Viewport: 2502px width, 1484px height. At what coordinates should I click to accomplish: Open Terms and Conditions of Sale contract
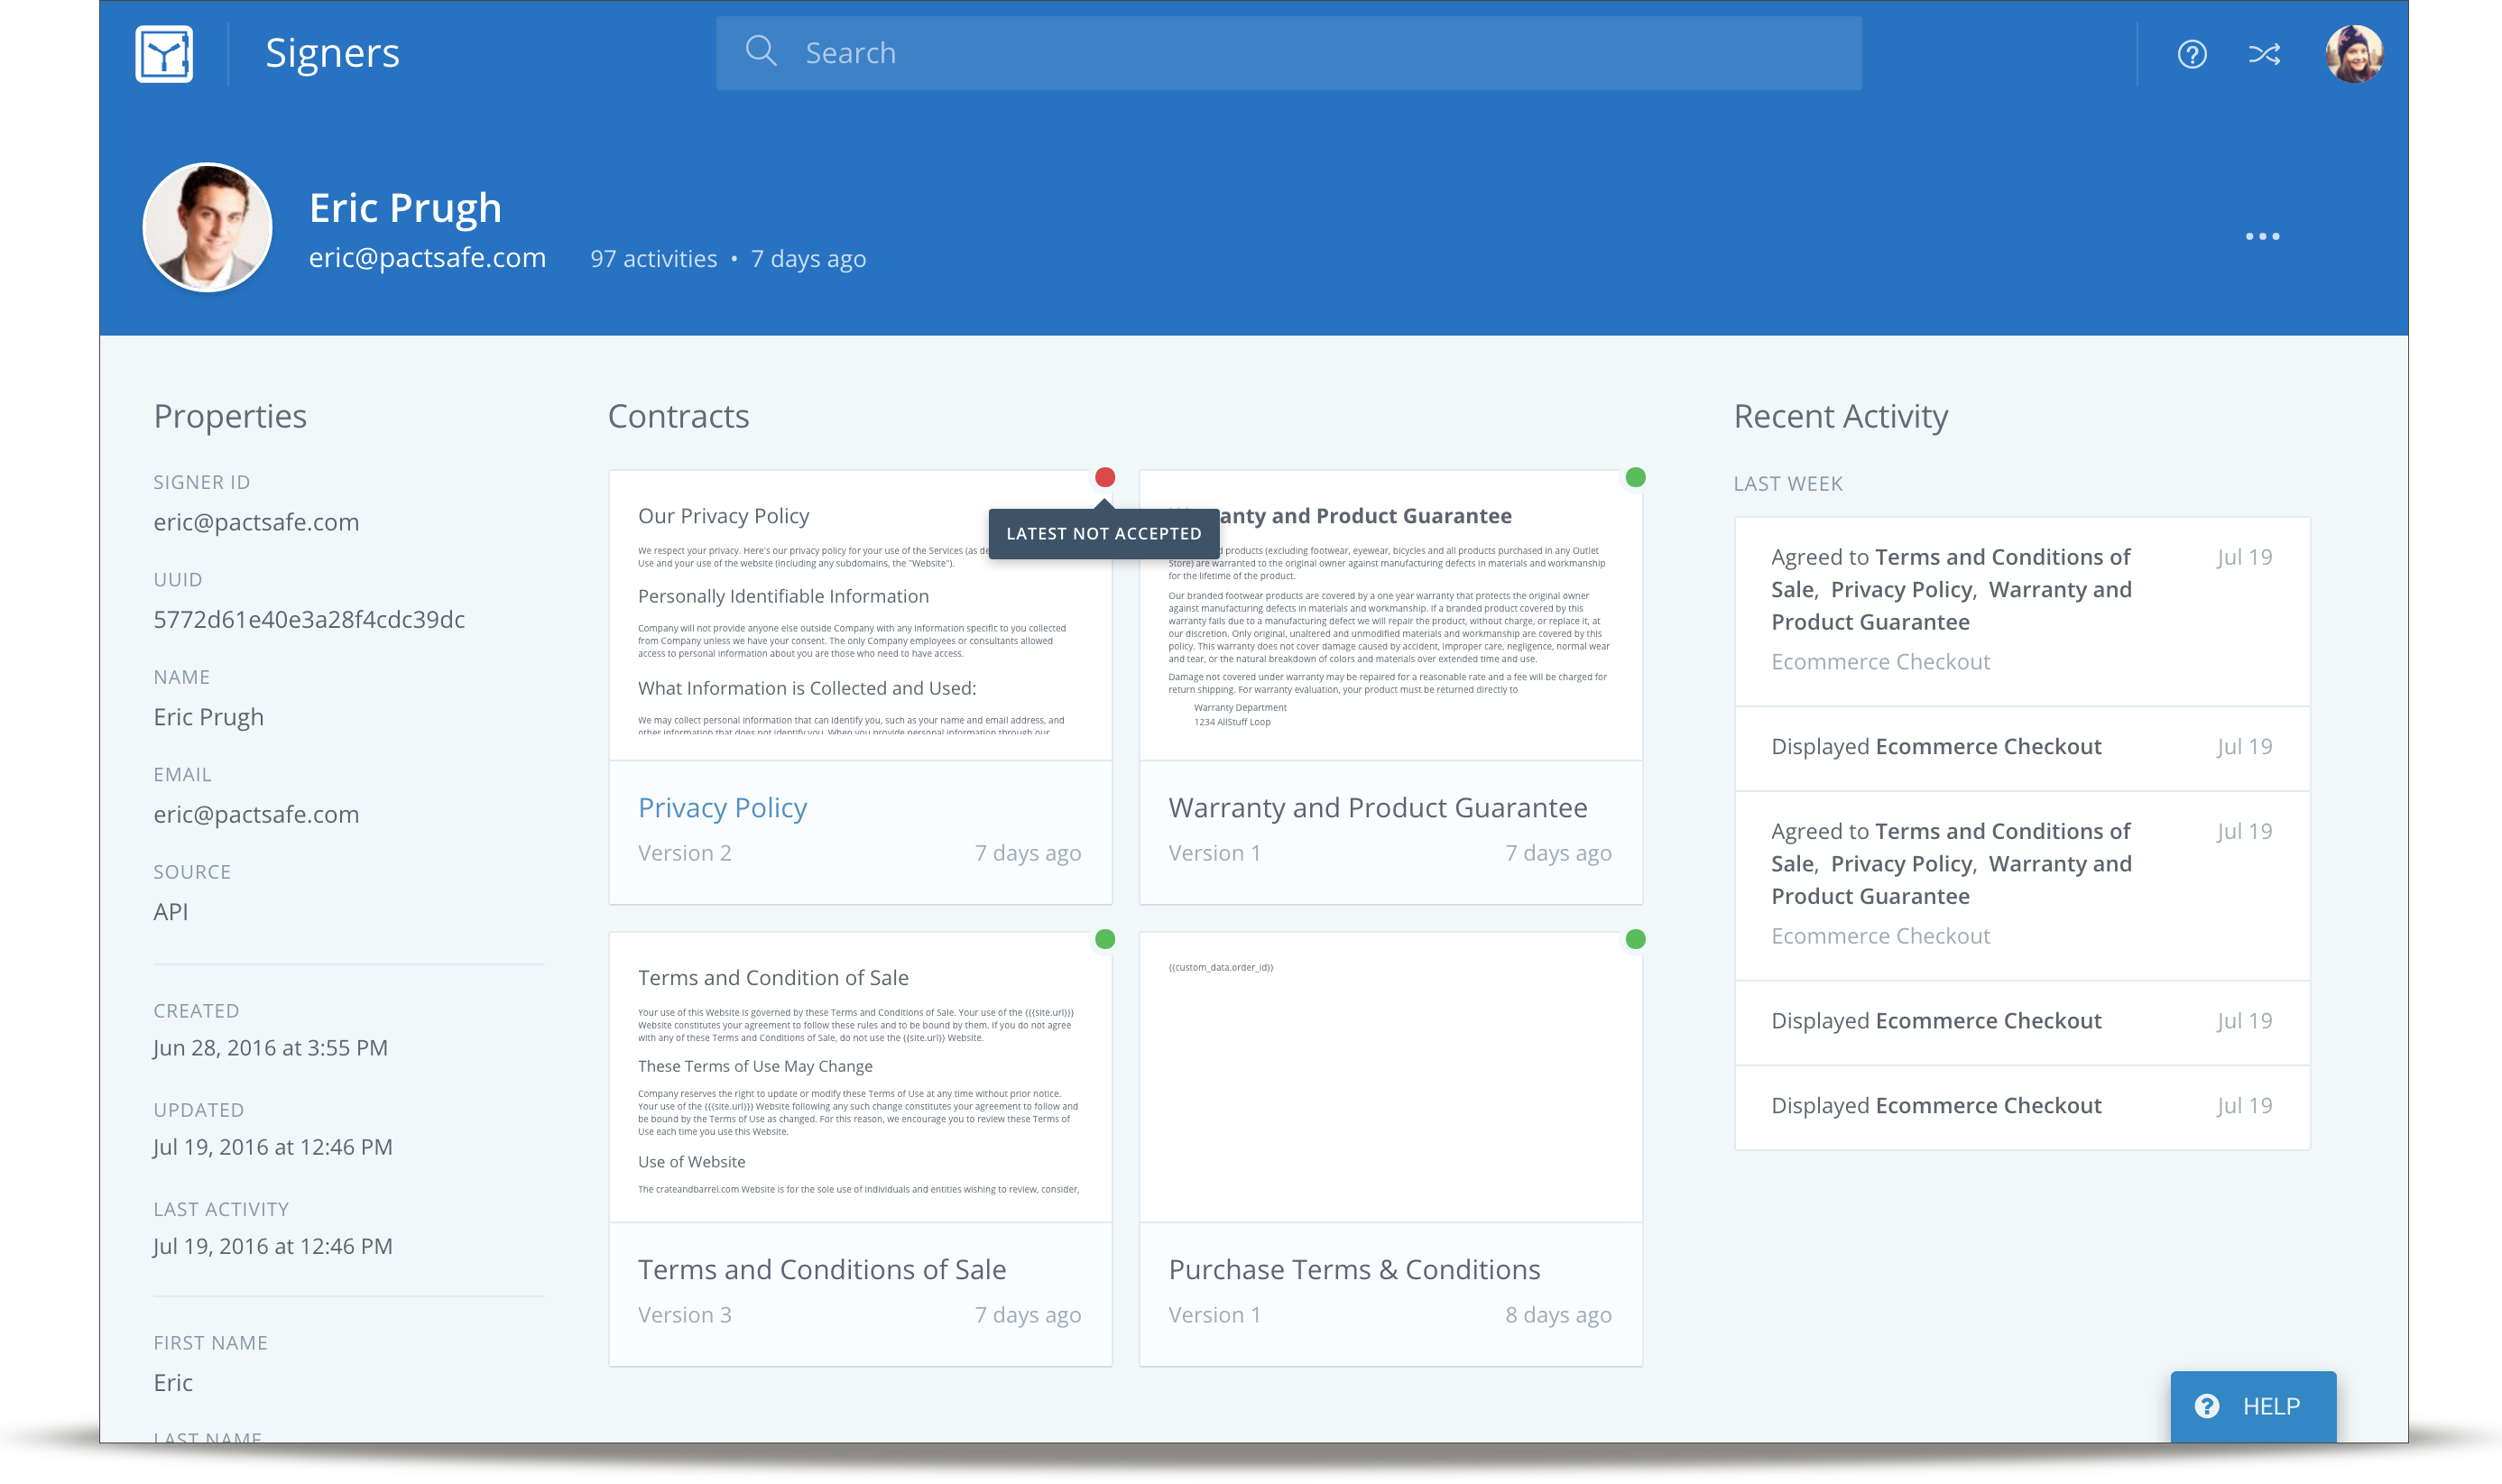(821, 1270)
